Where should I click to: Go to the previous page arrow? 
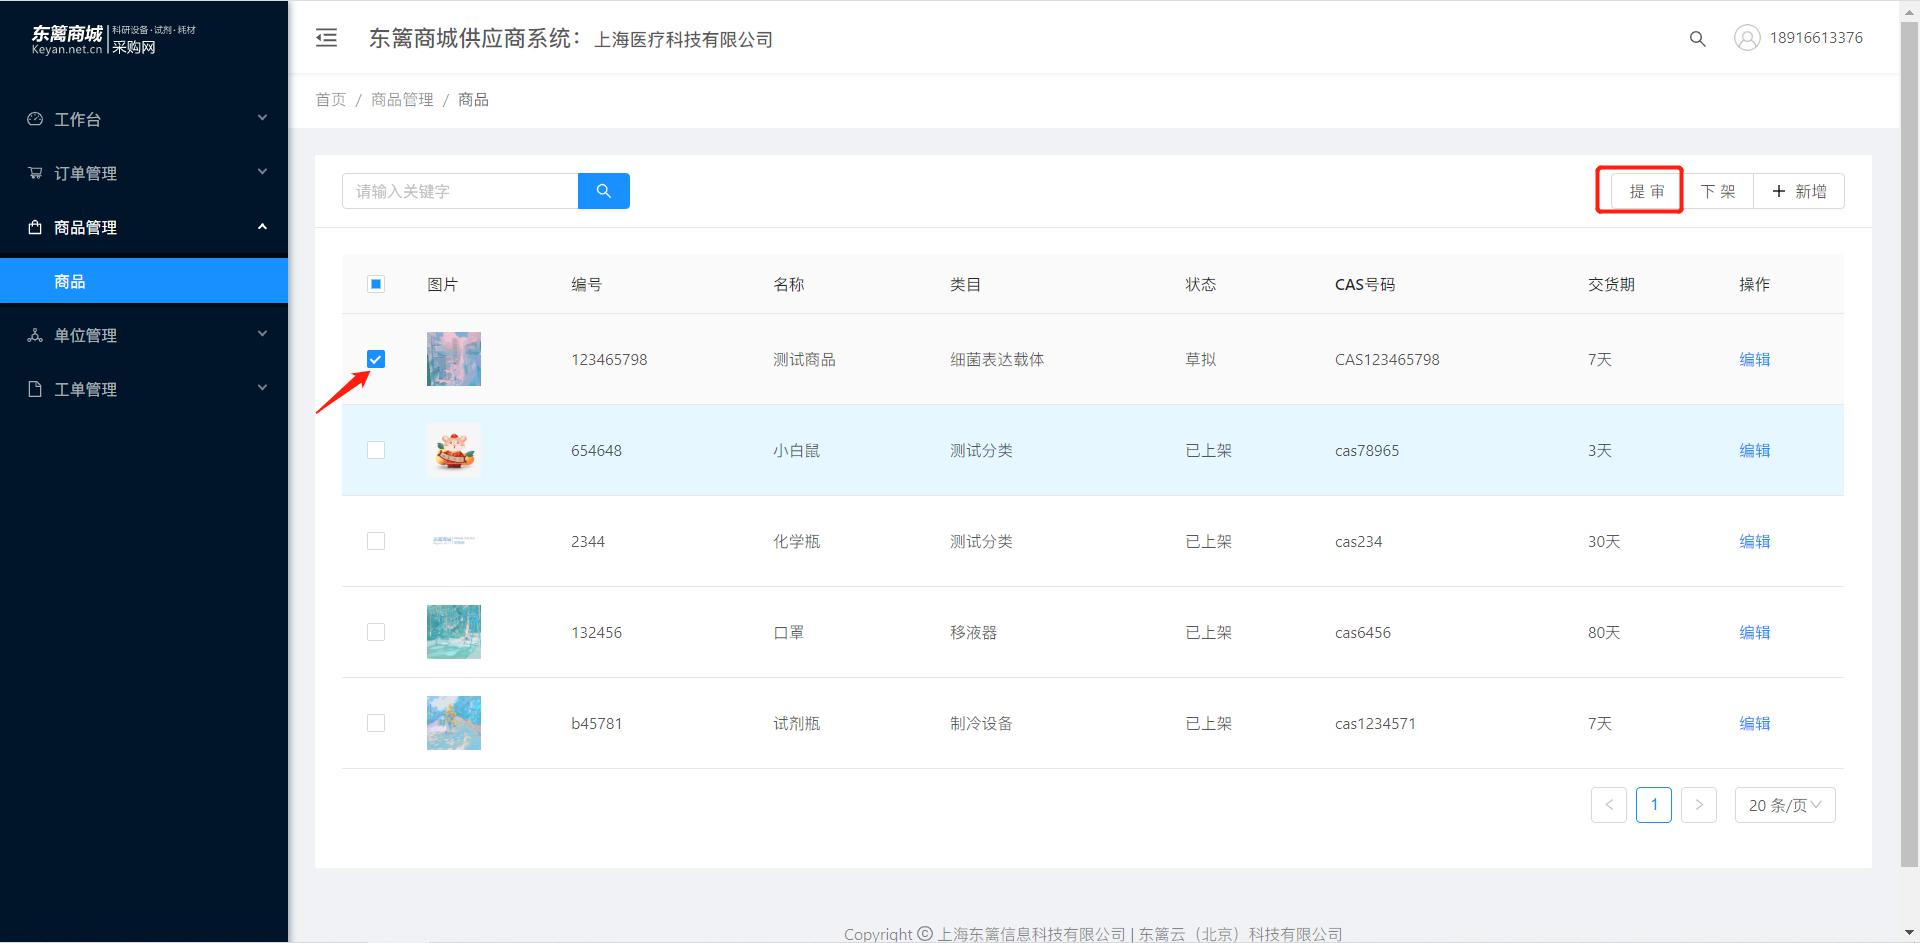pos(1609,805)
